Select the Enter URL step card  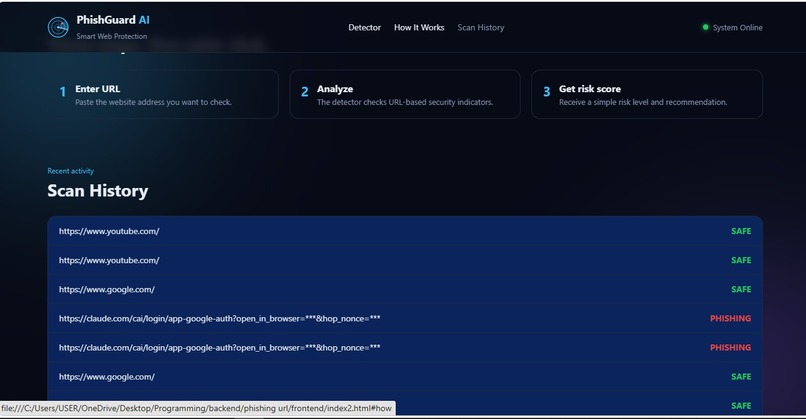163,94
